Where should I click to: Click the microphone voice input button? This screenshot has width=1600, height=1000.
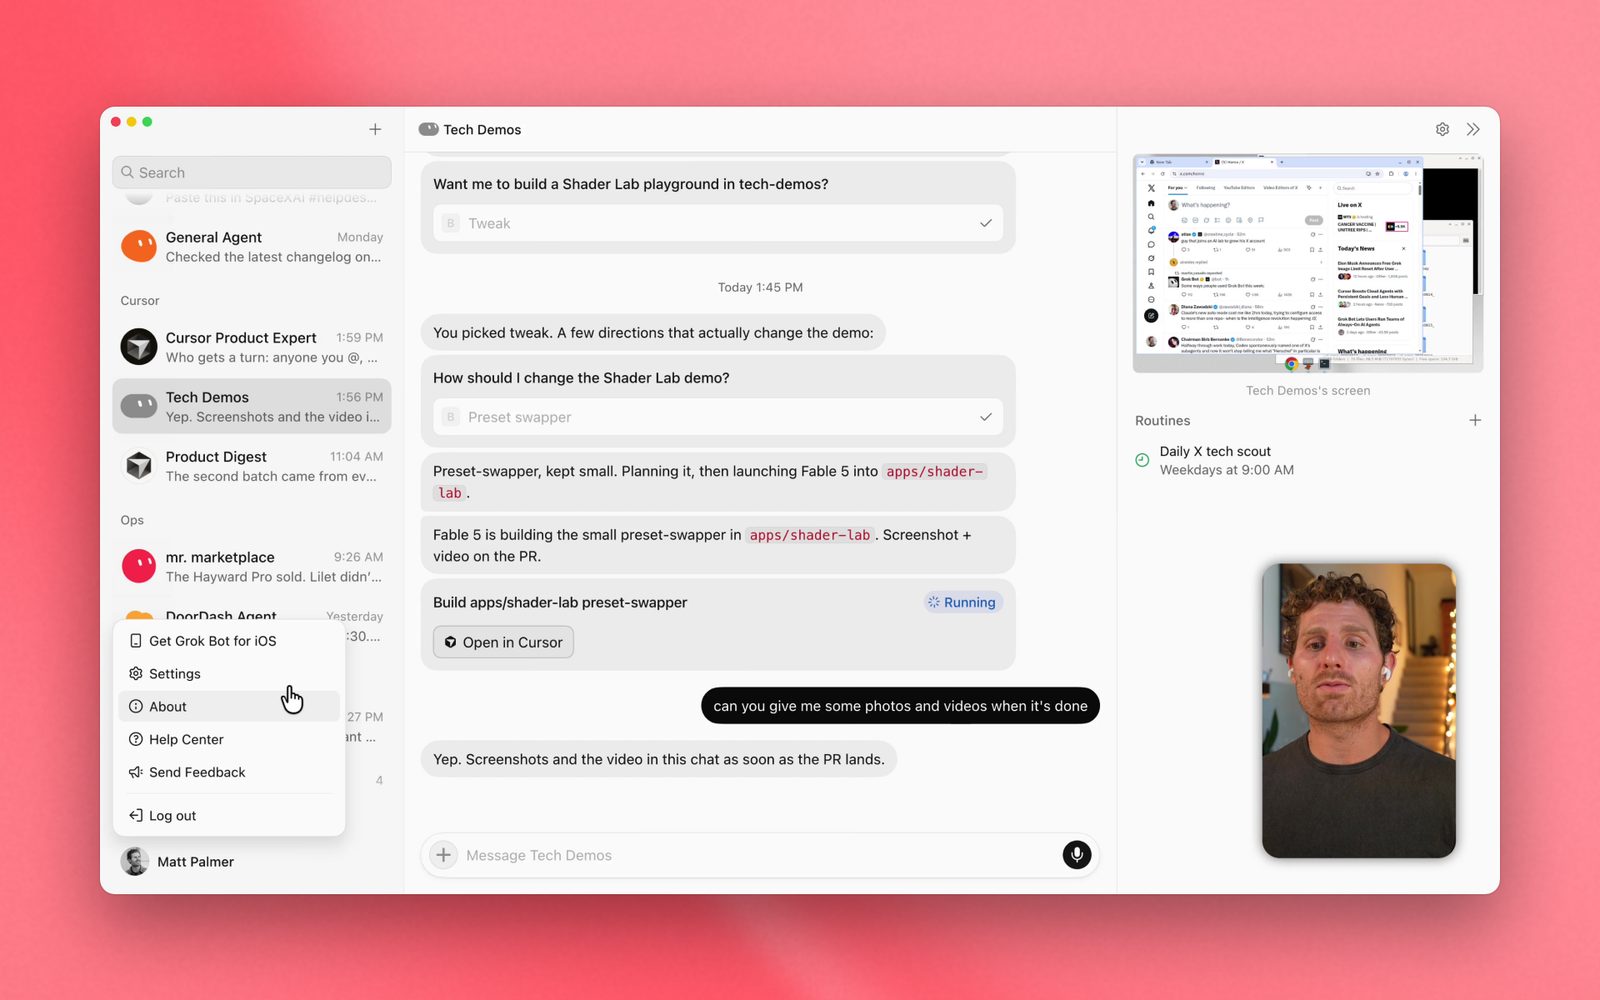(x=1076, y=855)
